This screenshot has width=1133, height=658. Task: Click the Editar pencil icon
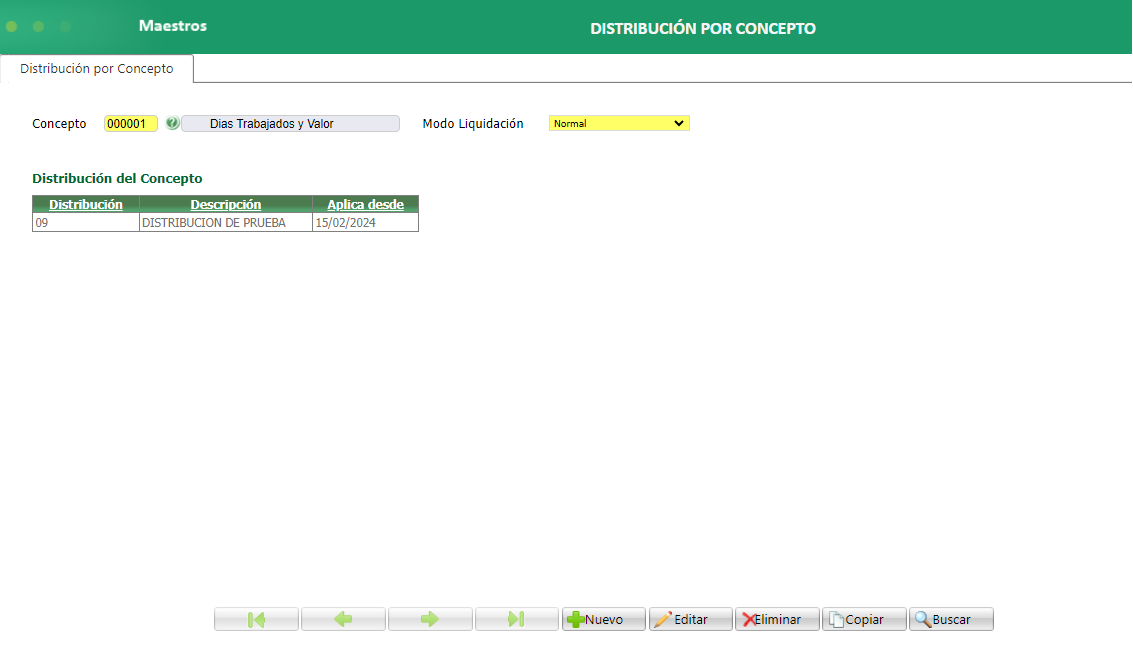(665, 618)
